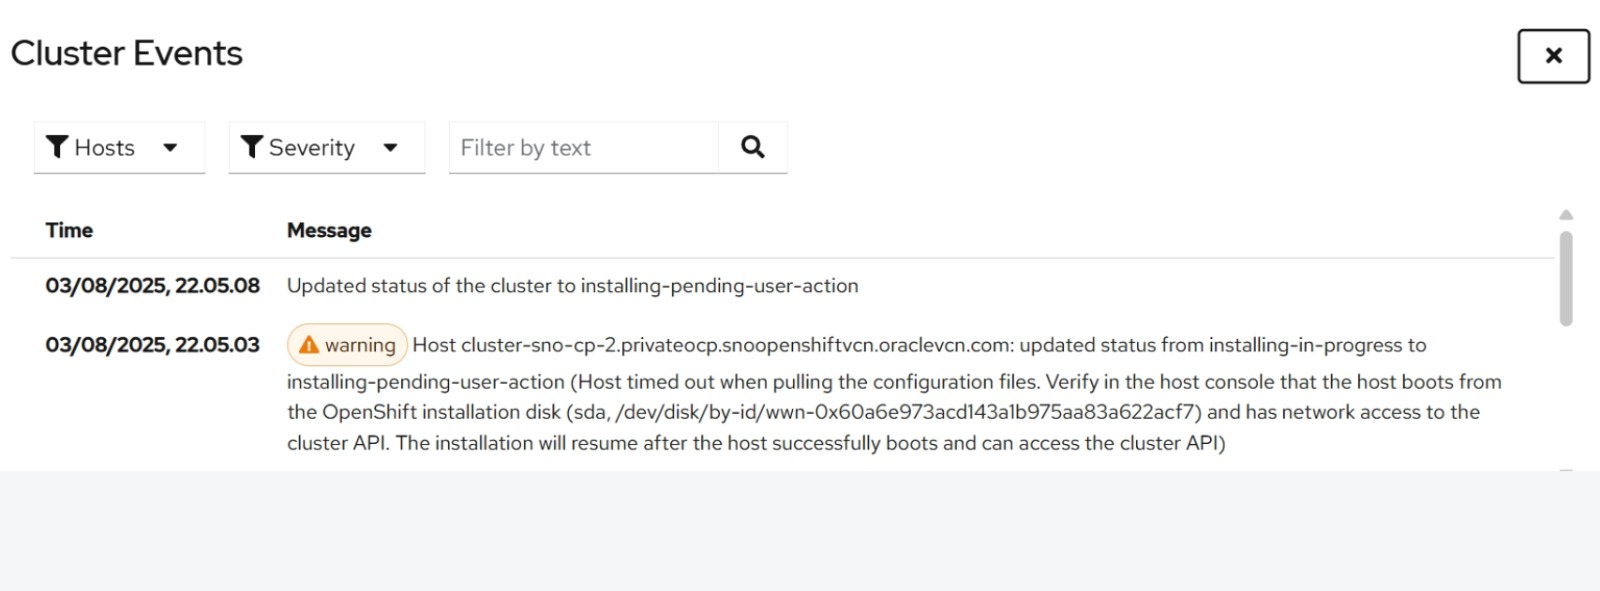The width and height of the screenshot is (1600, 591).
Task: Click the funnel icon beside Hosts
Action: pyautogui.click(x=58, y=148)
